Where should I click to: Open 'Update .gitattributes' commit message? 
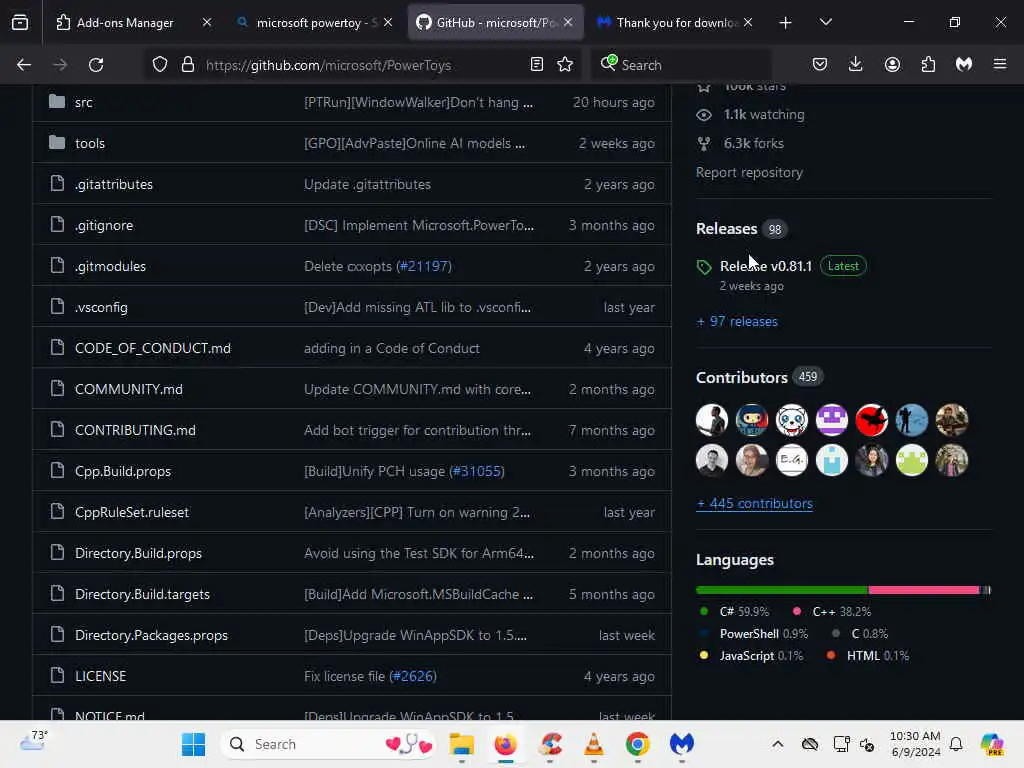click(x=367, y=184)
